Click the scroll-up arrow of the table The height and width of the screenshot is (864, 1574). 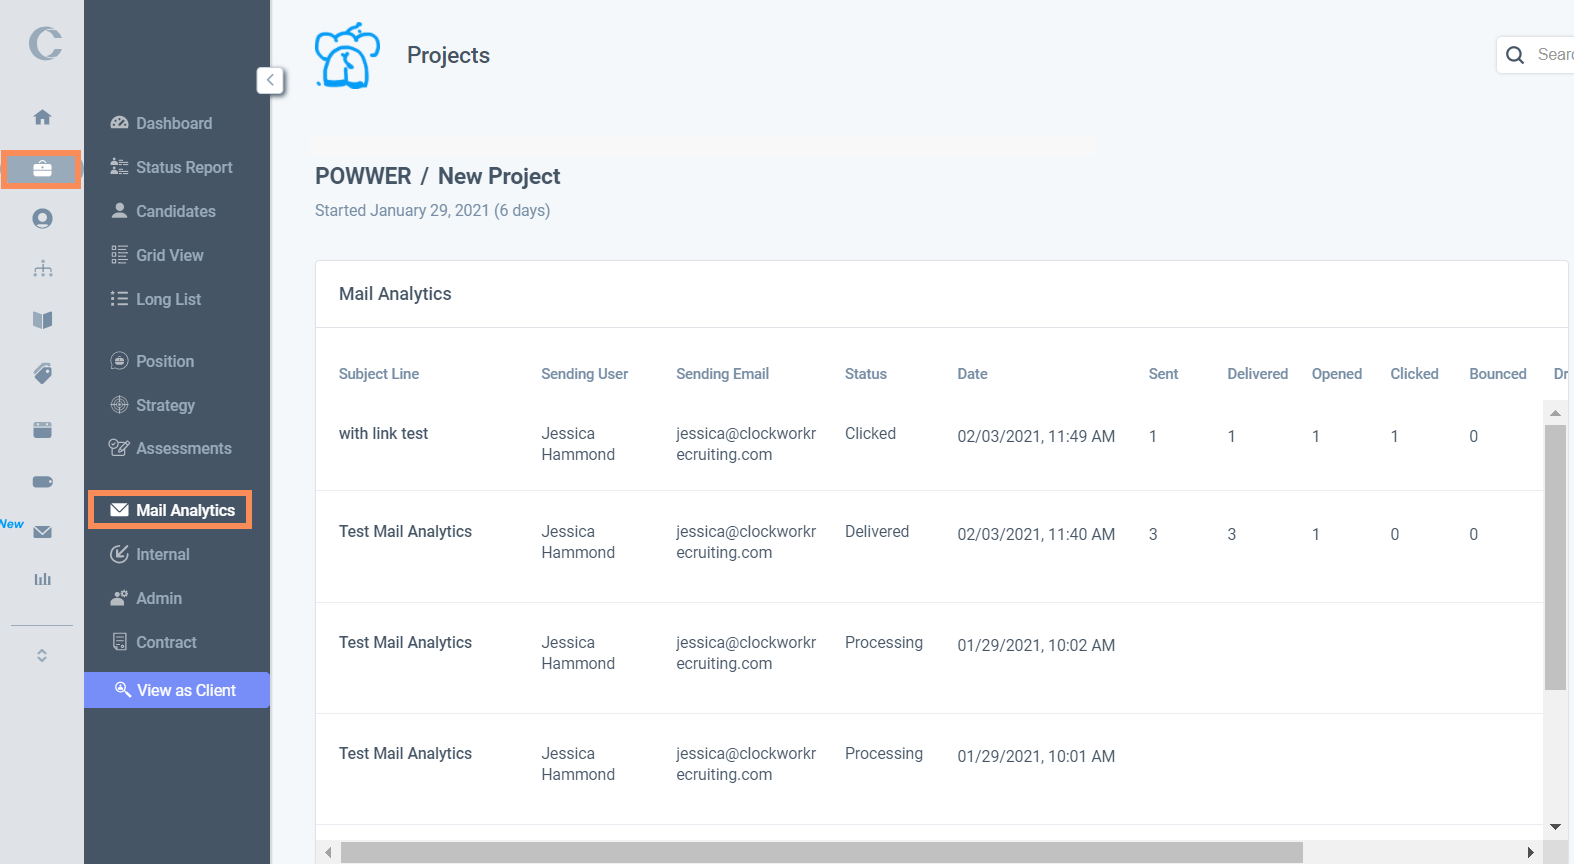[1555, 412]
